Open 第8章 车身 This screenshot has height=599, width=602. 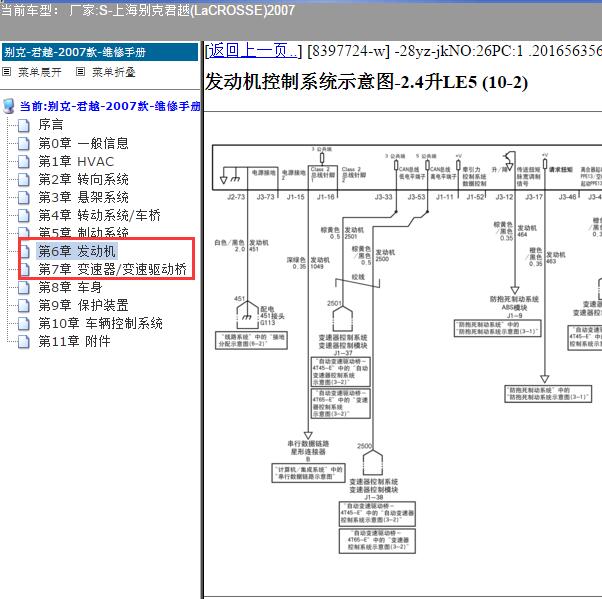pos(70,288)
